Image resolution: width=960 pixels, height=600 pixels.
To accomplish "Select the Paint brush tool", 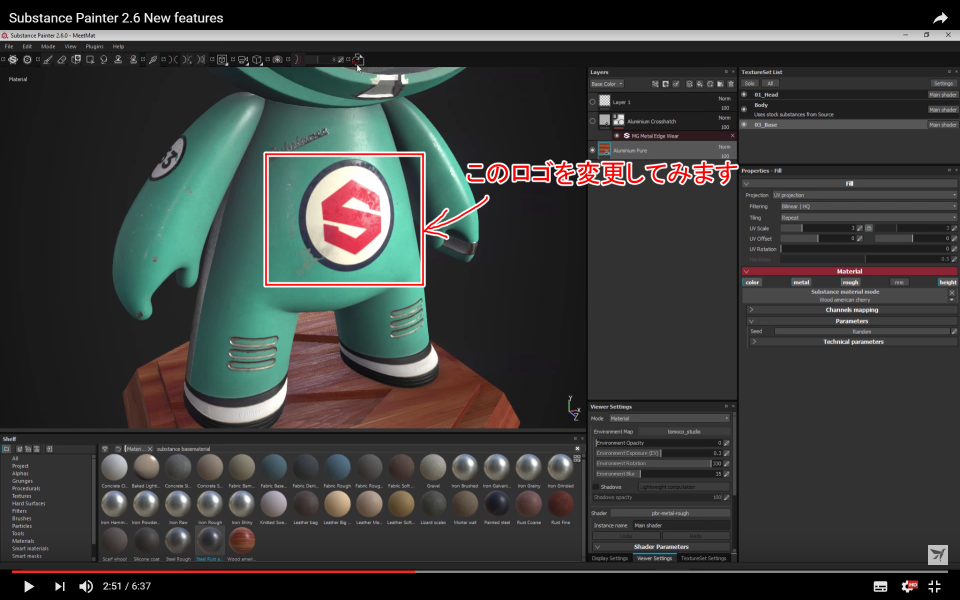I will pyautogui.click(x=48, y=59).
